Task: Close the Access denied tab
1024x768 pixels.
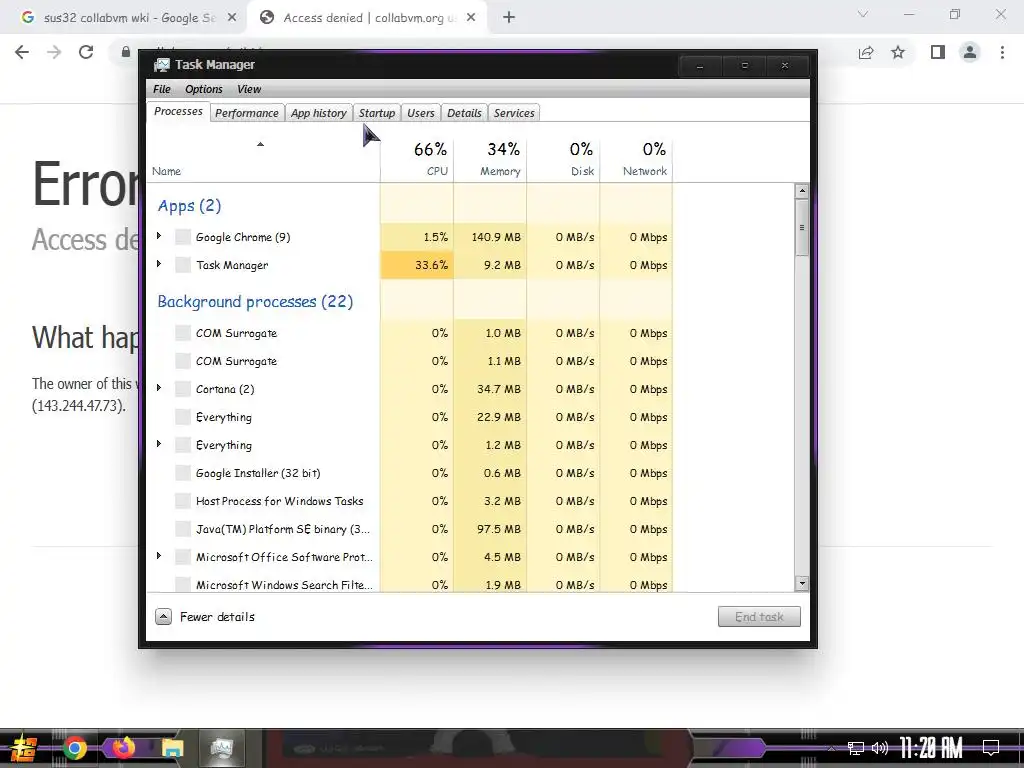Action: (471, 18)
